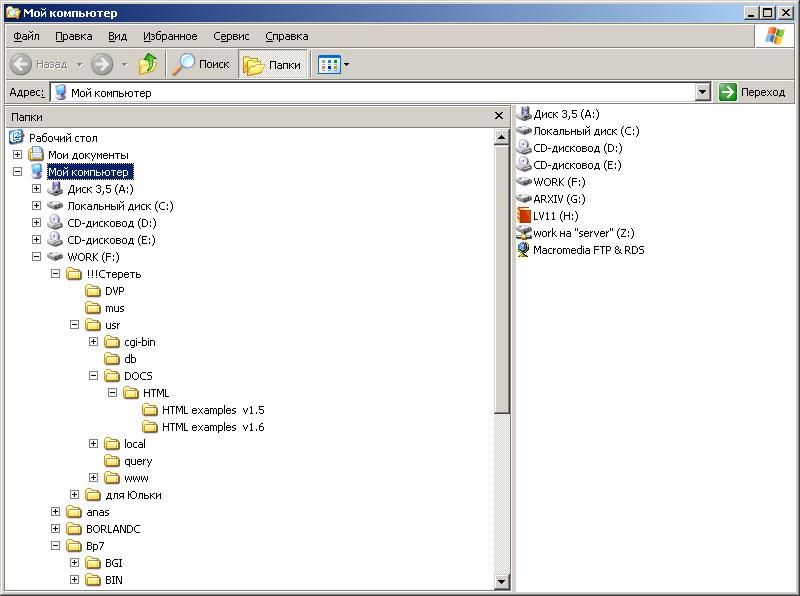The image size is (800, 596).
Task: Click folder tree scrollbar up arrow
Action: (x=502, y=137)
